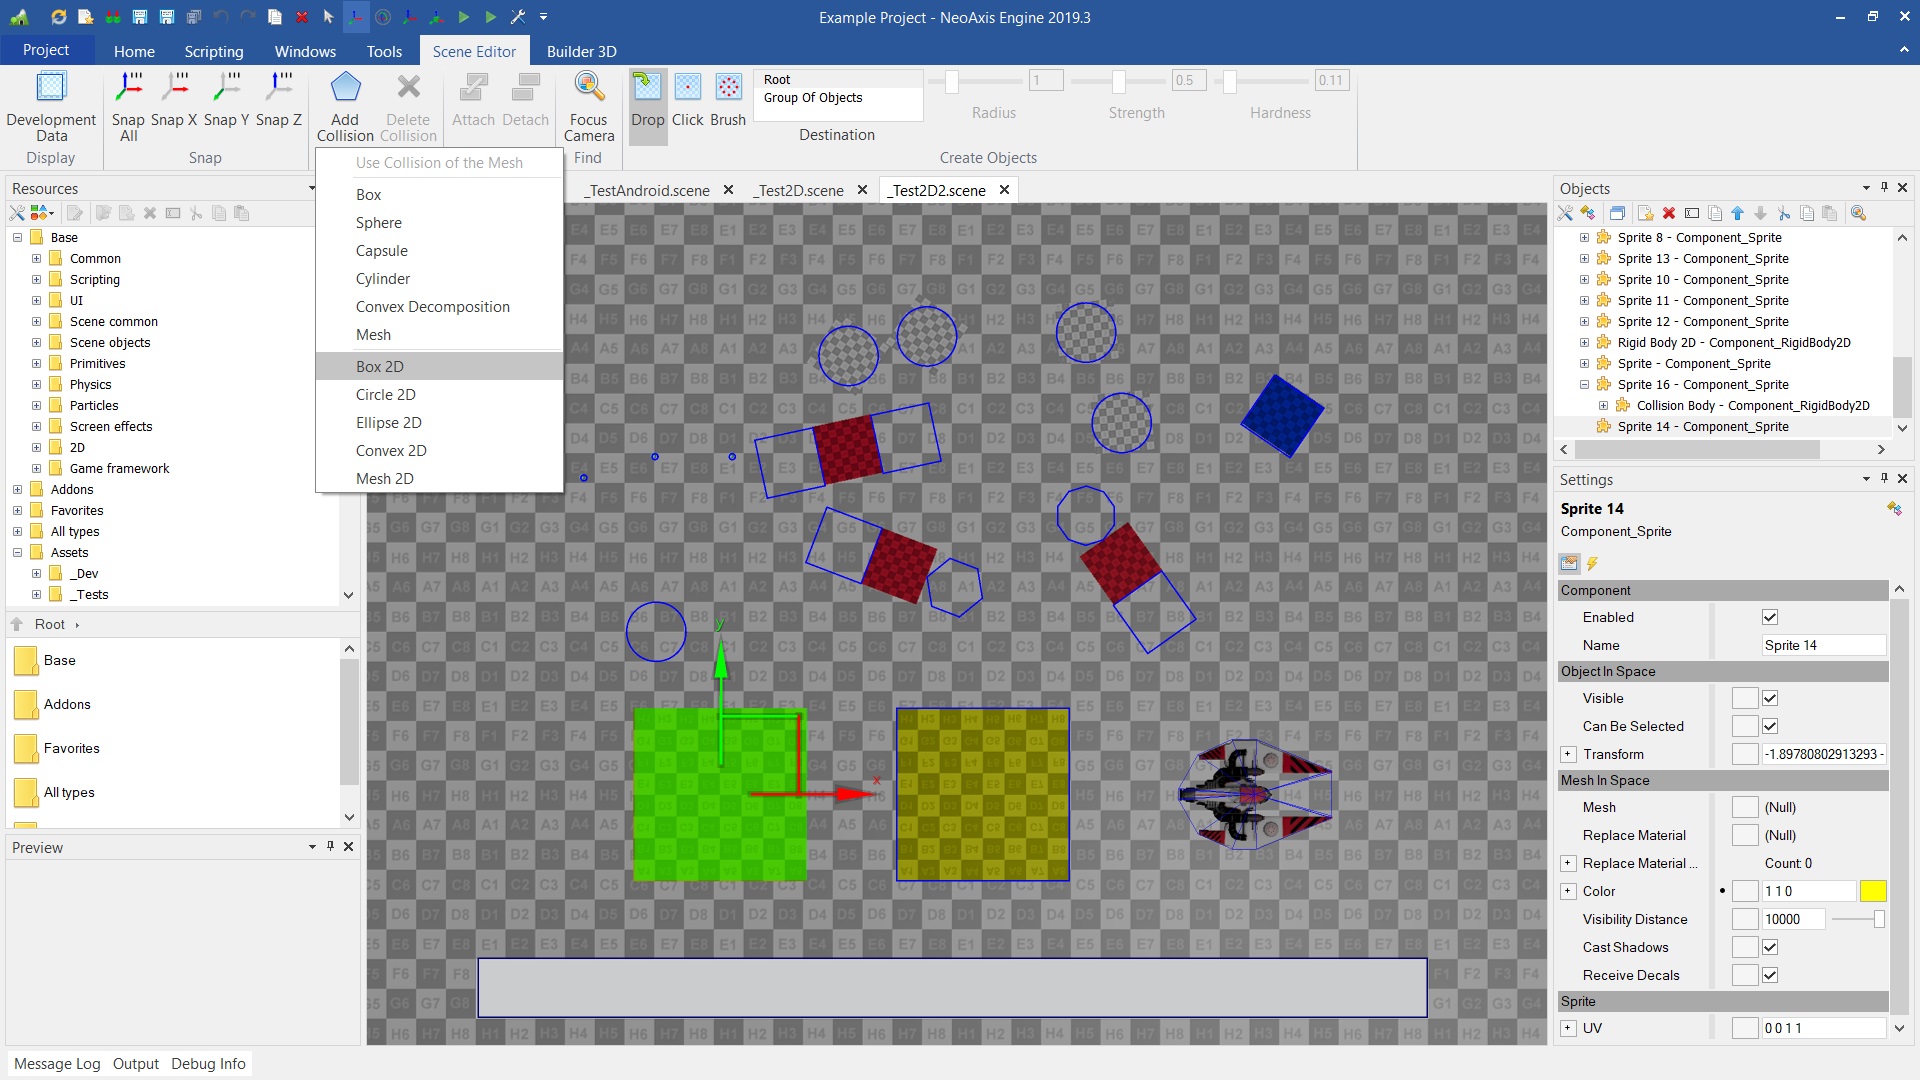Click the yellow Color swatch
Image resolution: width=1920 pixels, height=1080 pixels.
click(1872, 891)
